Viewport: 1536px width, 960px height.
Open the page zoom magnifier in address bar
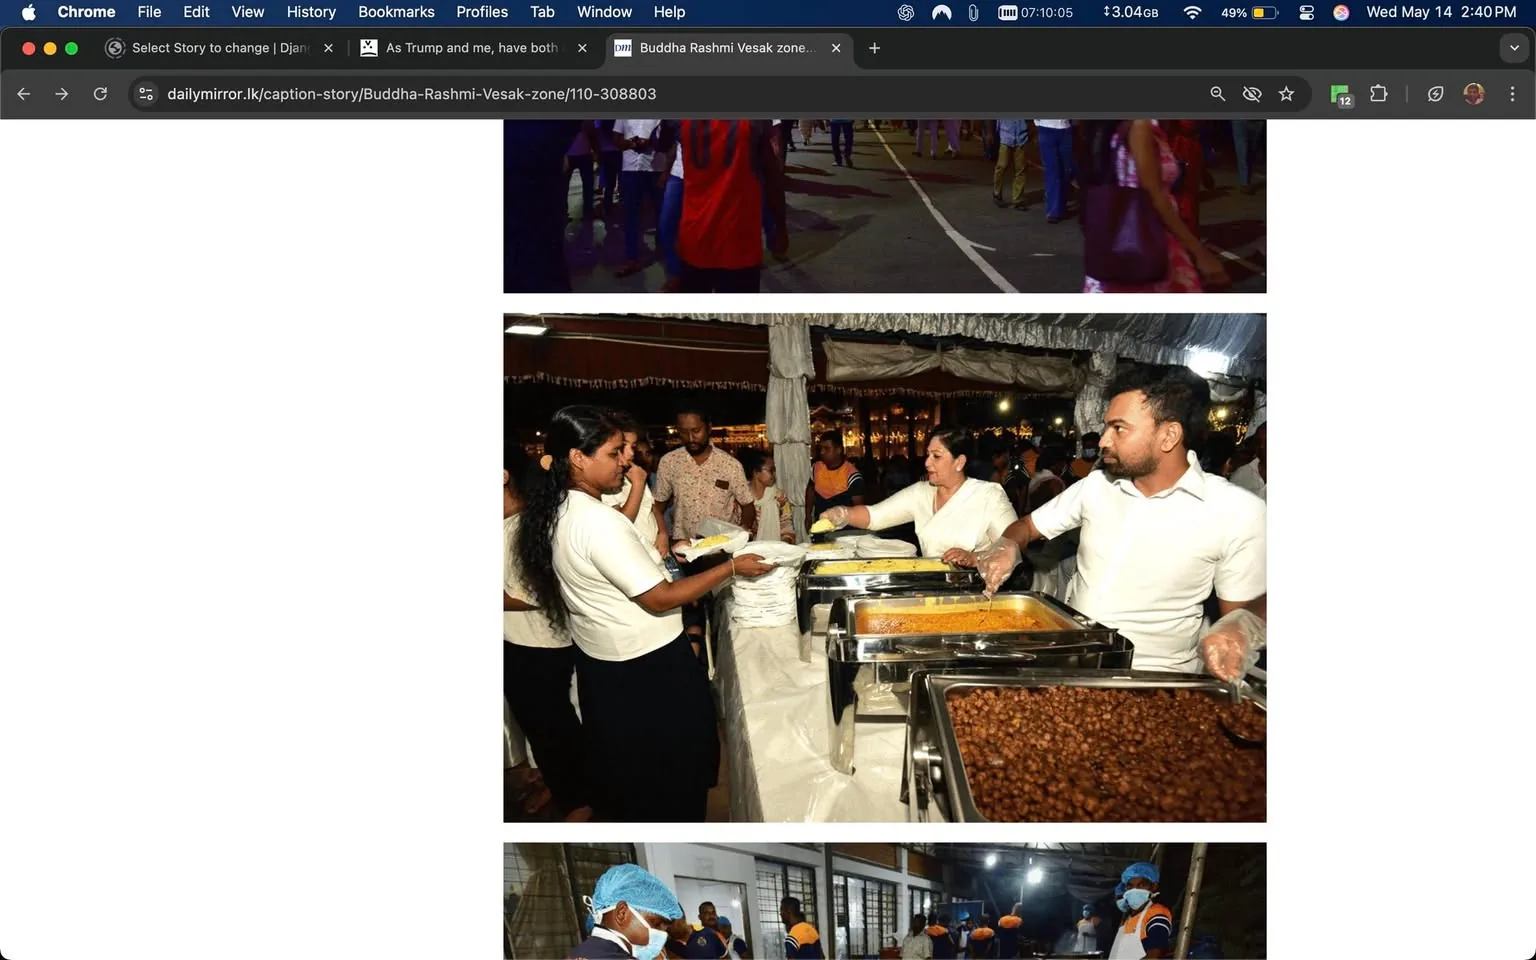pyautogui.click(x=1217, y=93)
